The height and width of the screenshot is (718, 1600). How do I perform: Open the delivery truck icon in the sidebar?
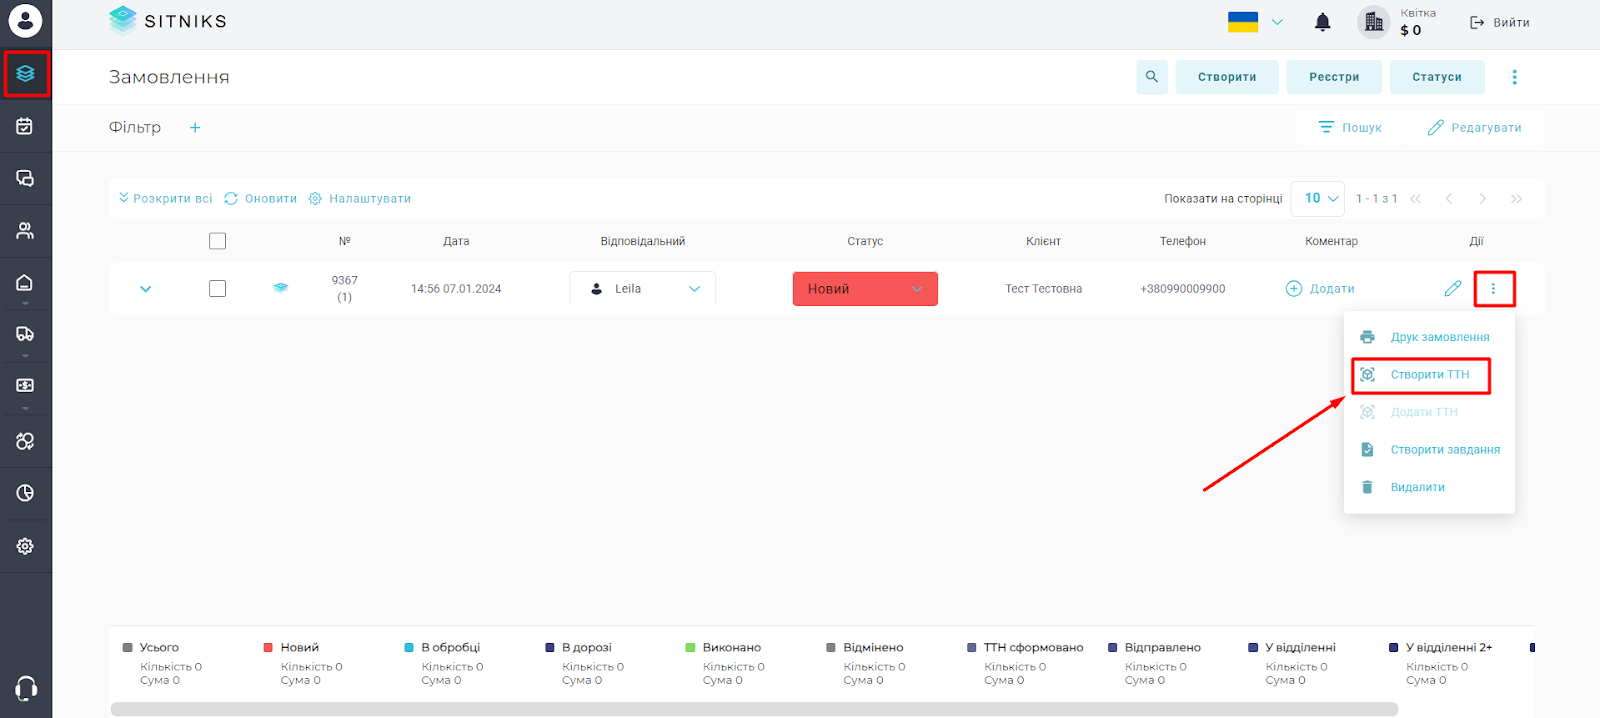coord(25,334)
